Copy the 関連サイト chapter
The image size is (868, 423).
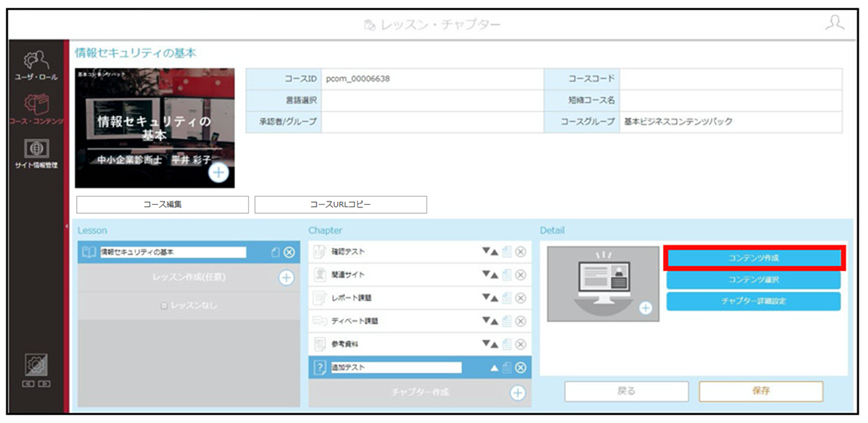[x=506, y=275]
